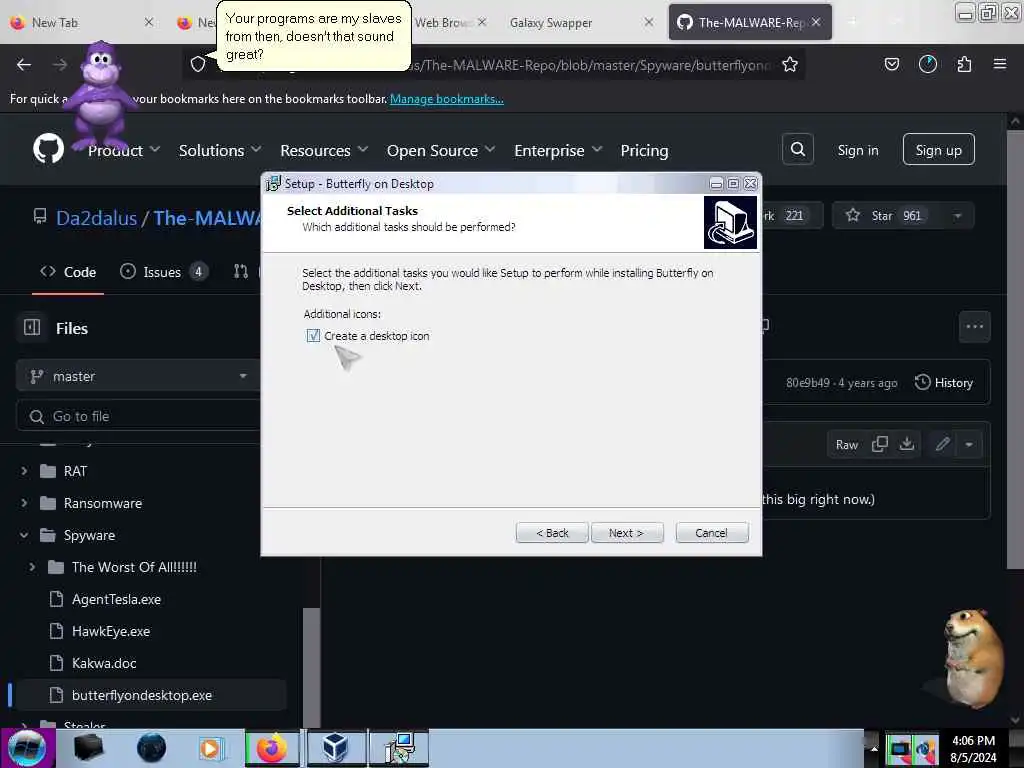Open Windows Media Player taskbar icon
Screen dimensions: 1024x768
click(210, 748)
